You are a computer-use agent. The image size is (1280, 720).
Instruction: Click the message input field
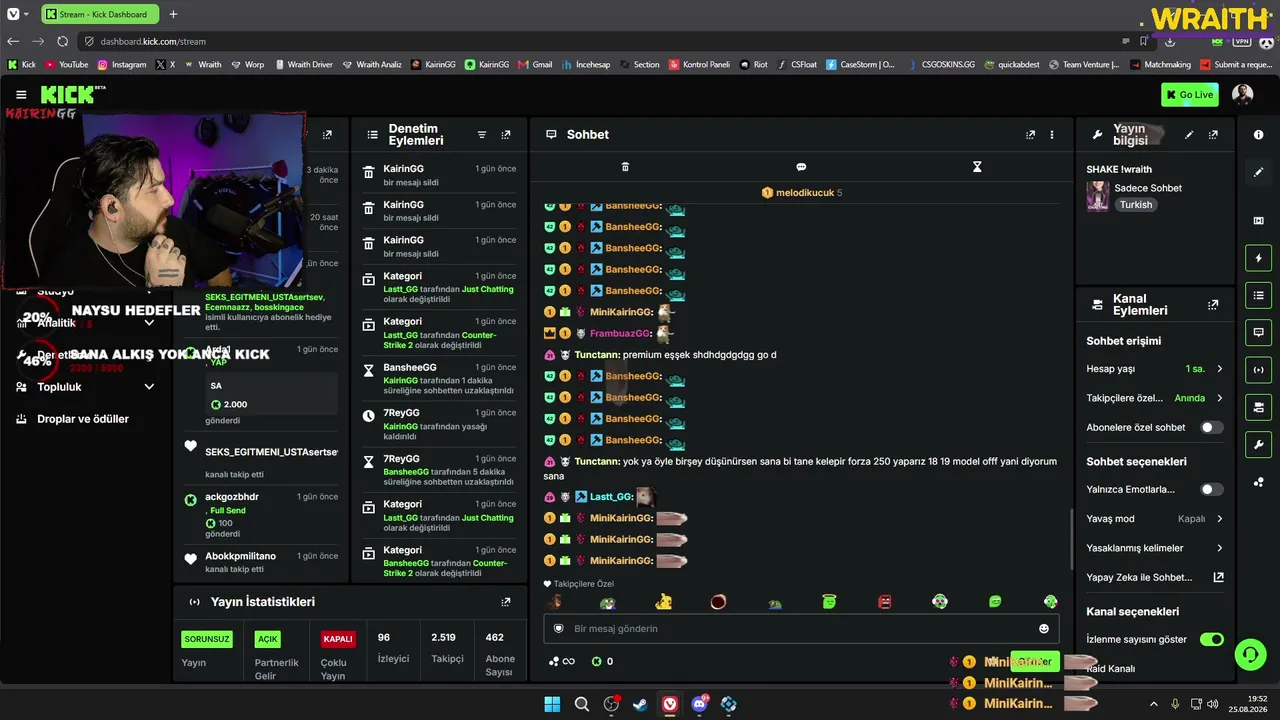click(801, 629)
